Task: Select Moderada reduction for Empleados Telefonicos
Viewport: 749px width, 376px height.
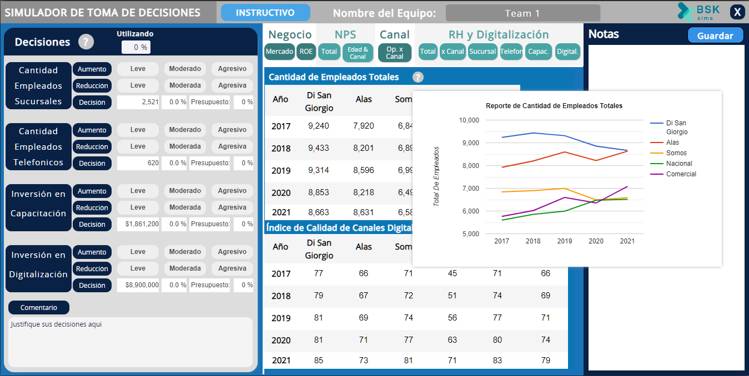Action: (185, 146)
